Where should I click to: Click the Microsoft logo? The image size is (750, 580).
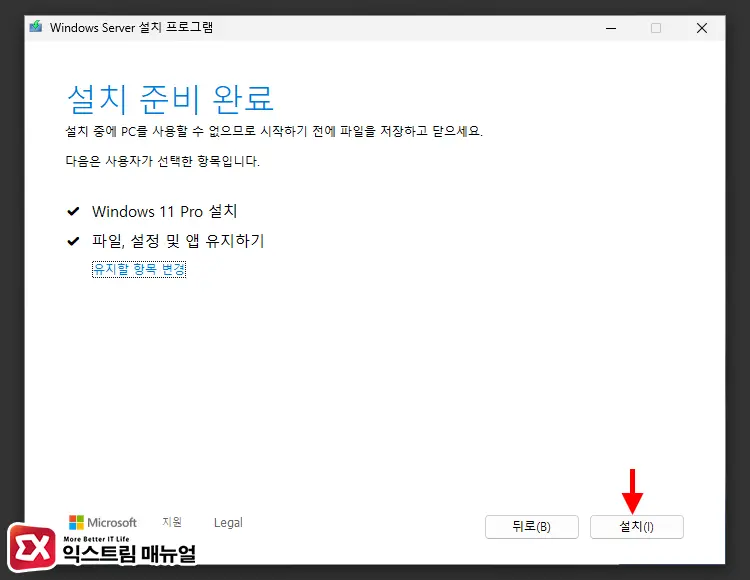pos(103,522)
